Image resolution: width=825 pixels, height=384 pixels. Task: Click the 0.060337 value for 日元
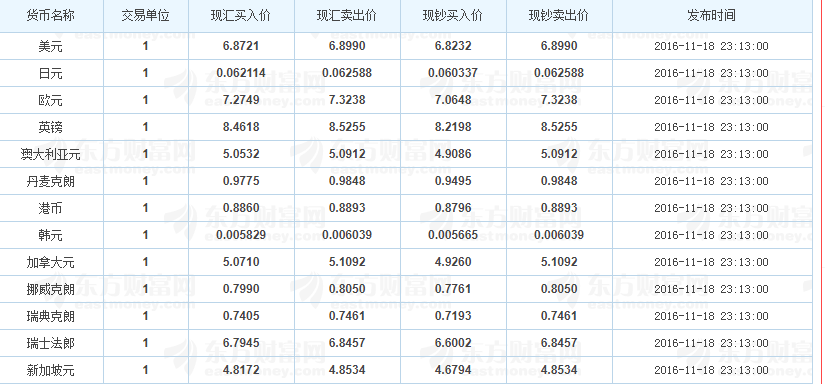point(453,73)
